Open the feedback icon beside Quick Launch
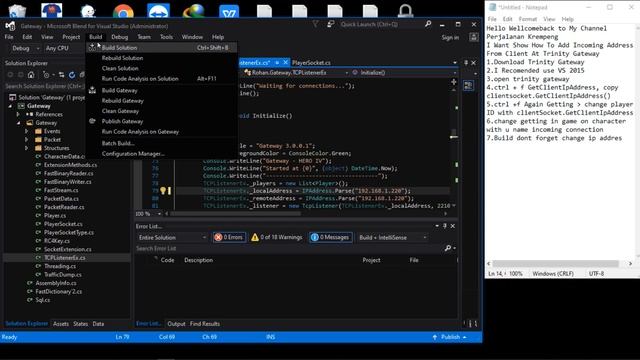 [x=331, y=24]
